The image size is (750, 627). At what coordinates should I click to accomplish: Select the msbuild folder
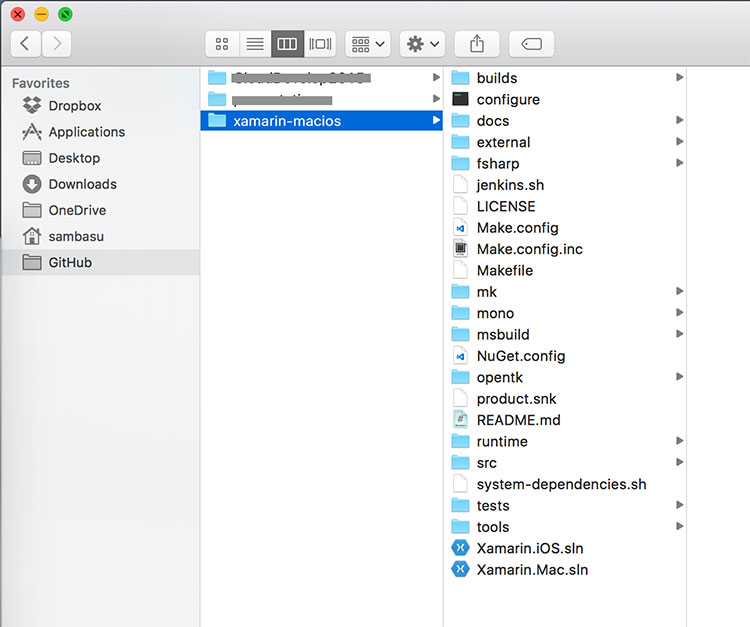[x=565, y=334]
